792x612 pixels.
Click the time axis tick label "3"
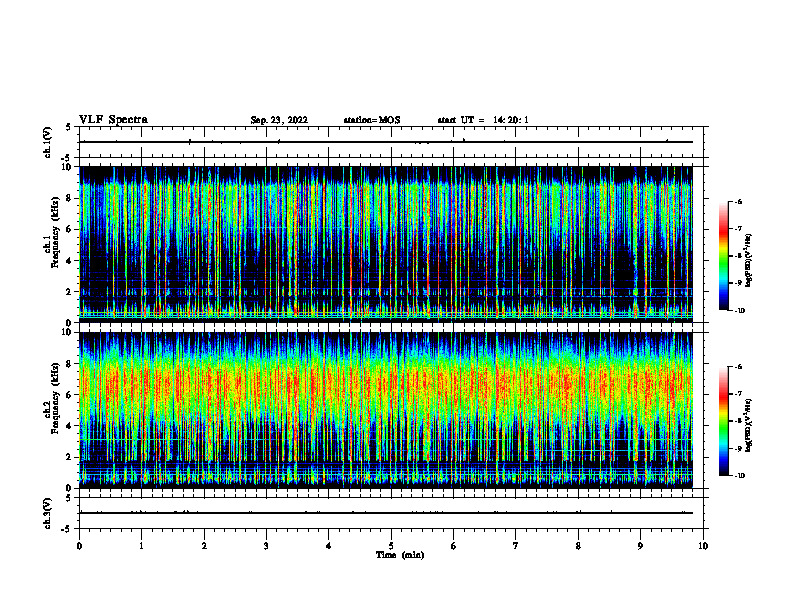click(266, 546)
